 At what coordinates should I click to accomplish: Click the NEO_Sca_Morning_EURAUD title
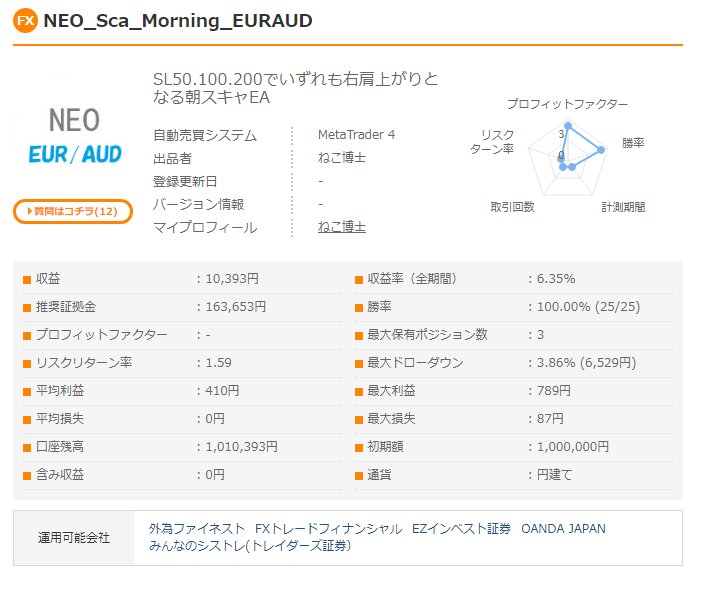tap(178, 21)
